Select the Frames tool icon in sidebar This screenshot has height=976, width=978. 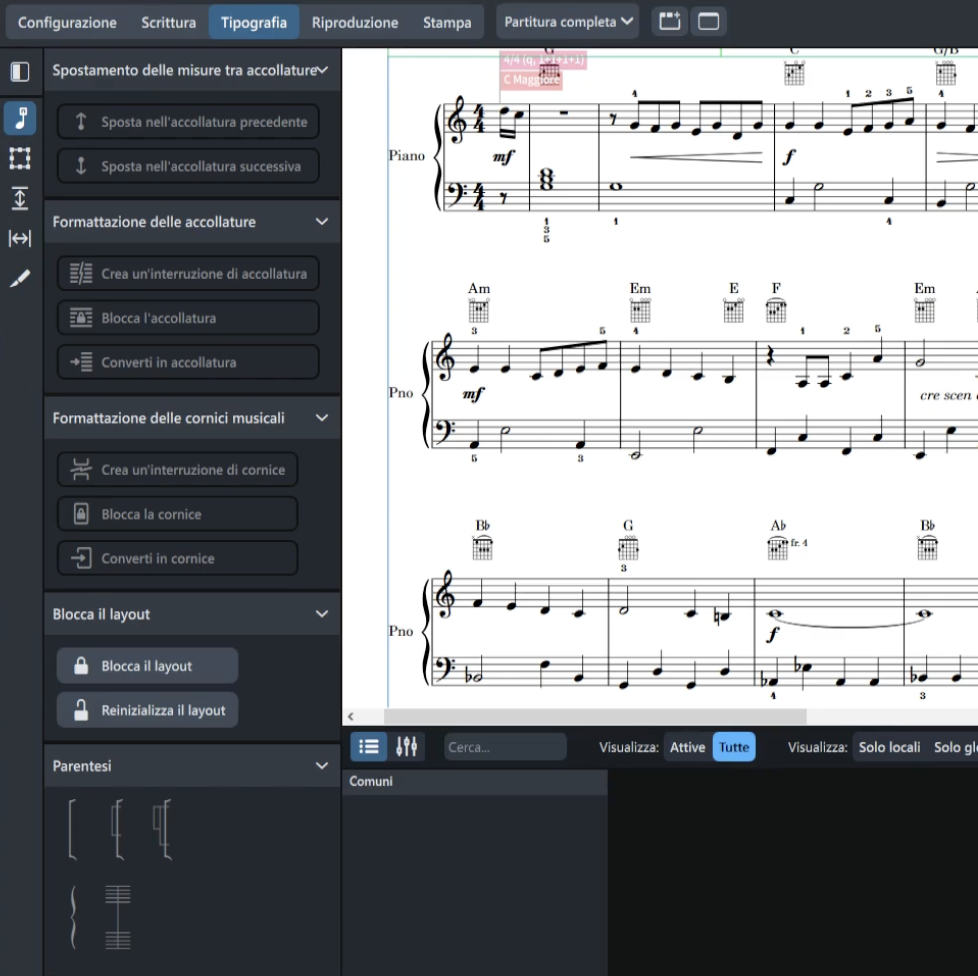[x=20, y=158]
